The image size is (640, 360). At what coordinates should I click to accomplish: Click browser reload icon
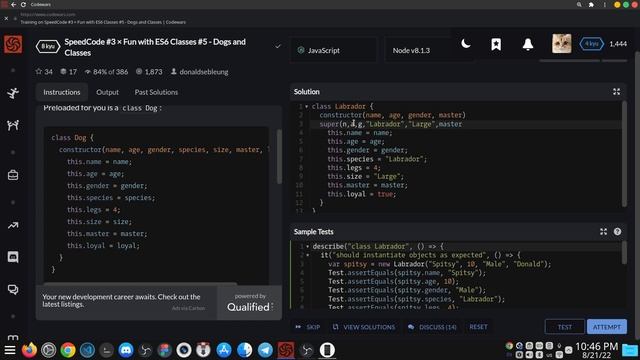23,4
